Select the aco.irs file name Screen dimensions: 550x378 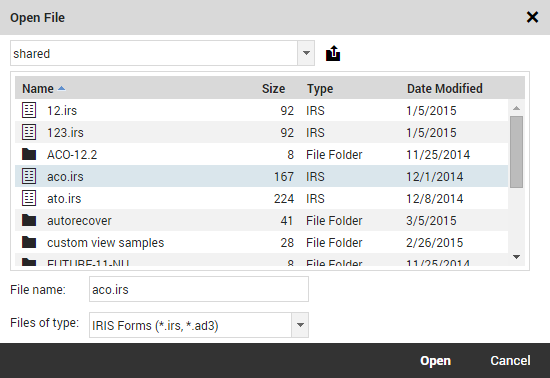[66, 176]
